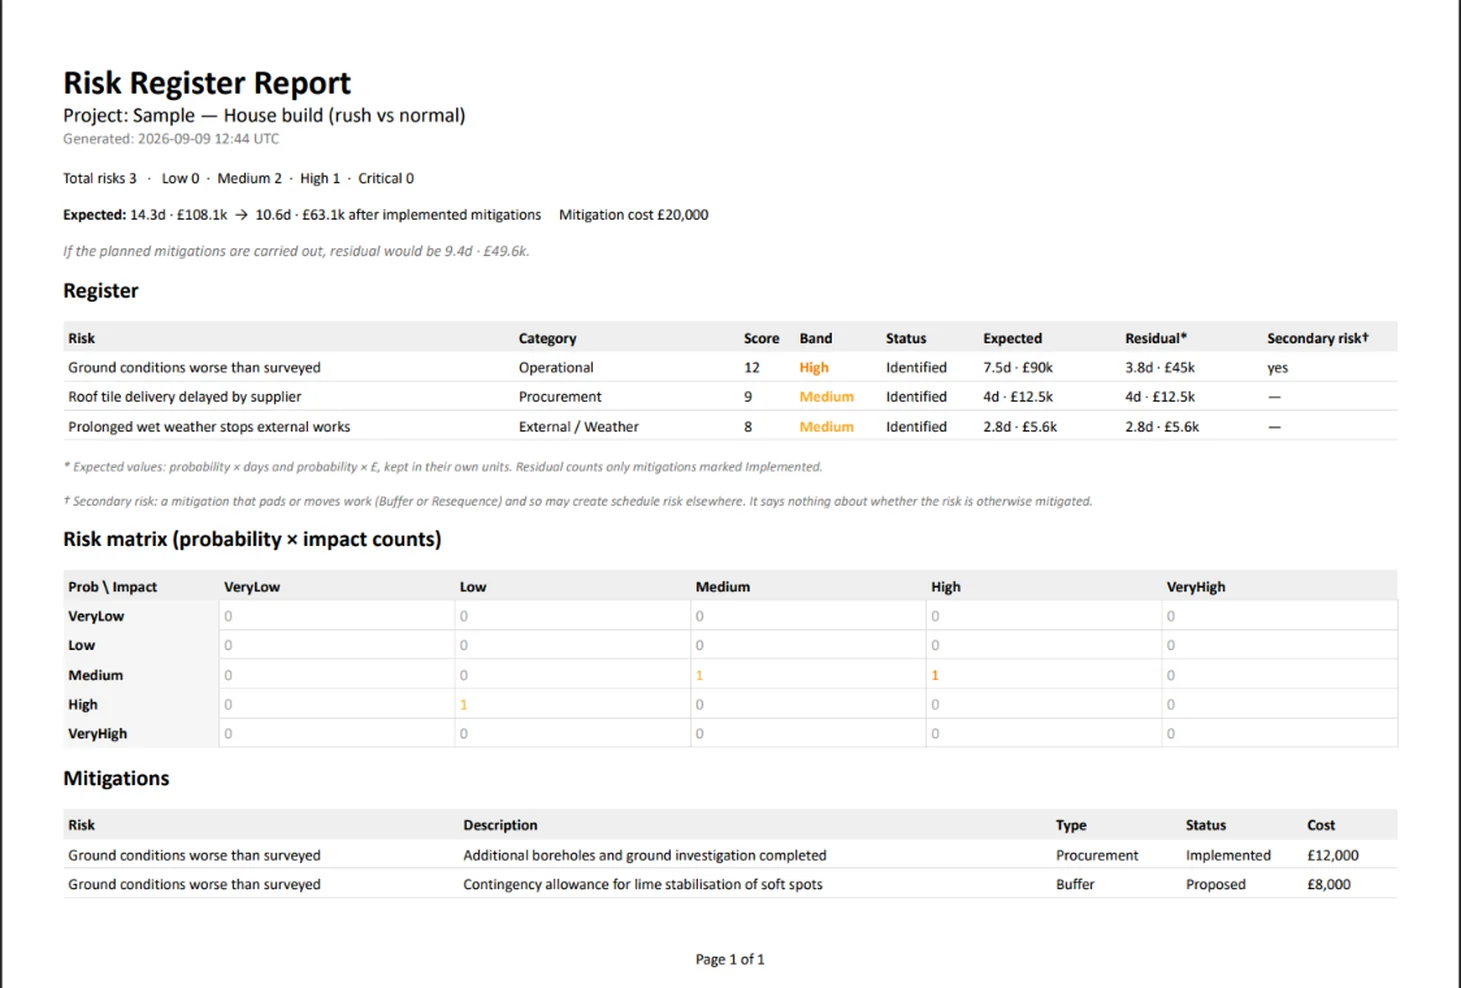Screen dimensions: 1461x988
Task: Click the "Risk Register Report" title
Action: 207,82
